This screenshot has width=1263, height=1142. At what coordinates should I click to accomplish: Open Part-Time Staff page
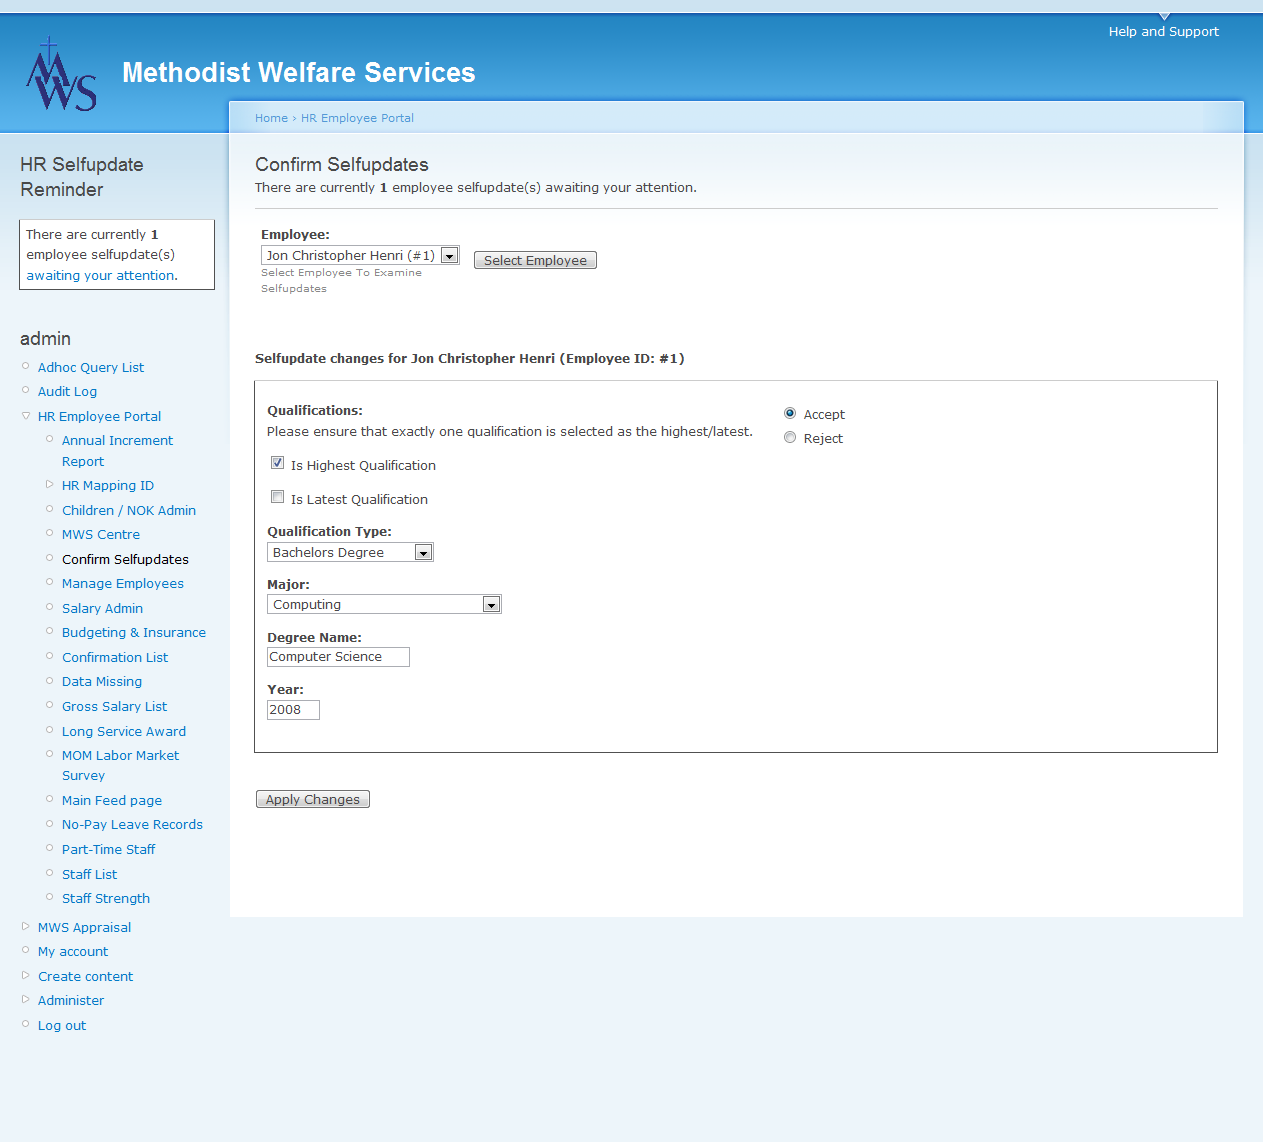(x=108, y=849)
